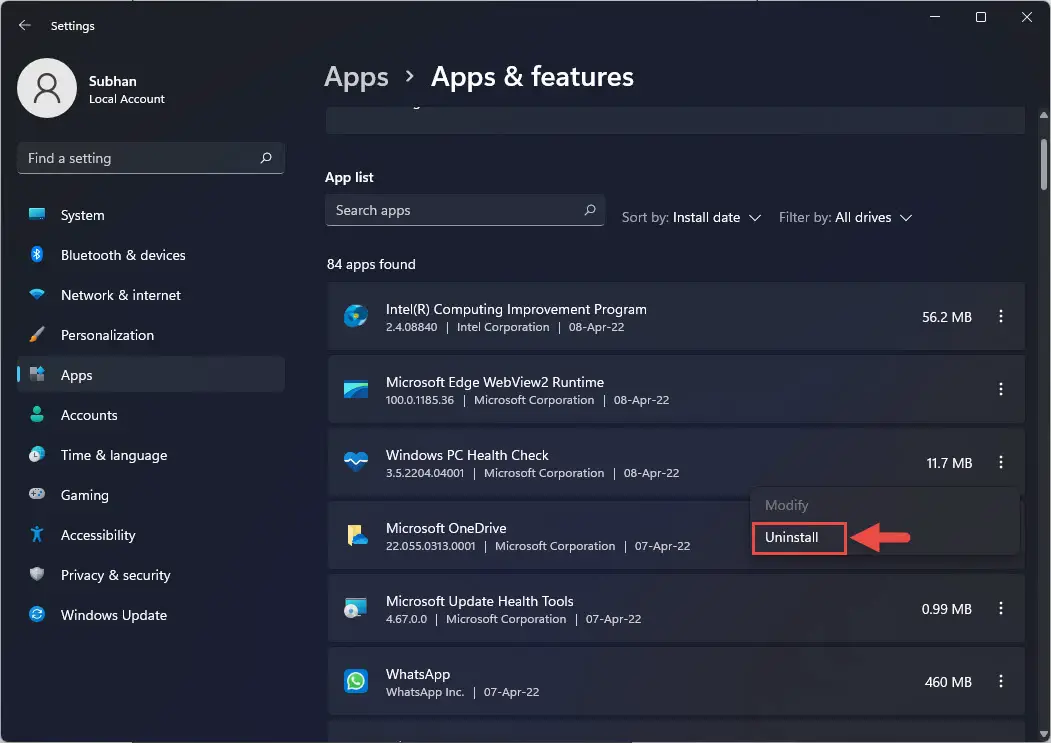Go to System settings

pos(150,215)
